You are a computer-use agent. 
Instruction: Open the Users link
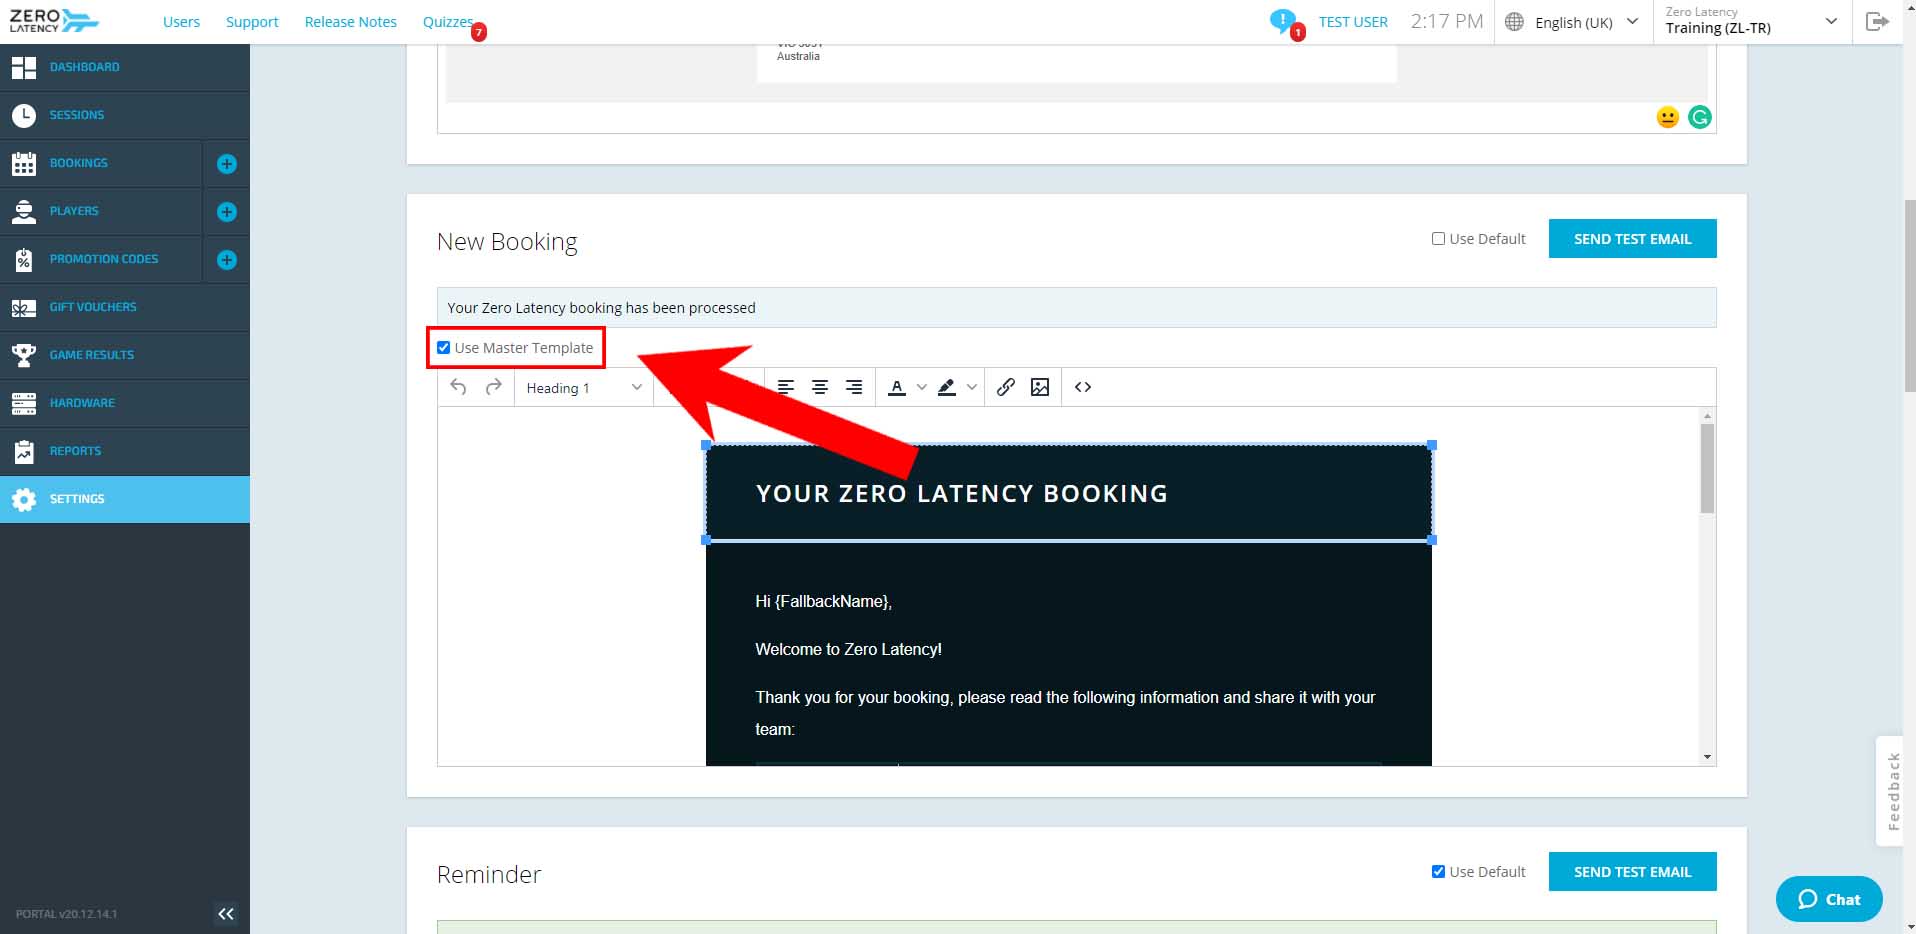[x=181, y=22]
